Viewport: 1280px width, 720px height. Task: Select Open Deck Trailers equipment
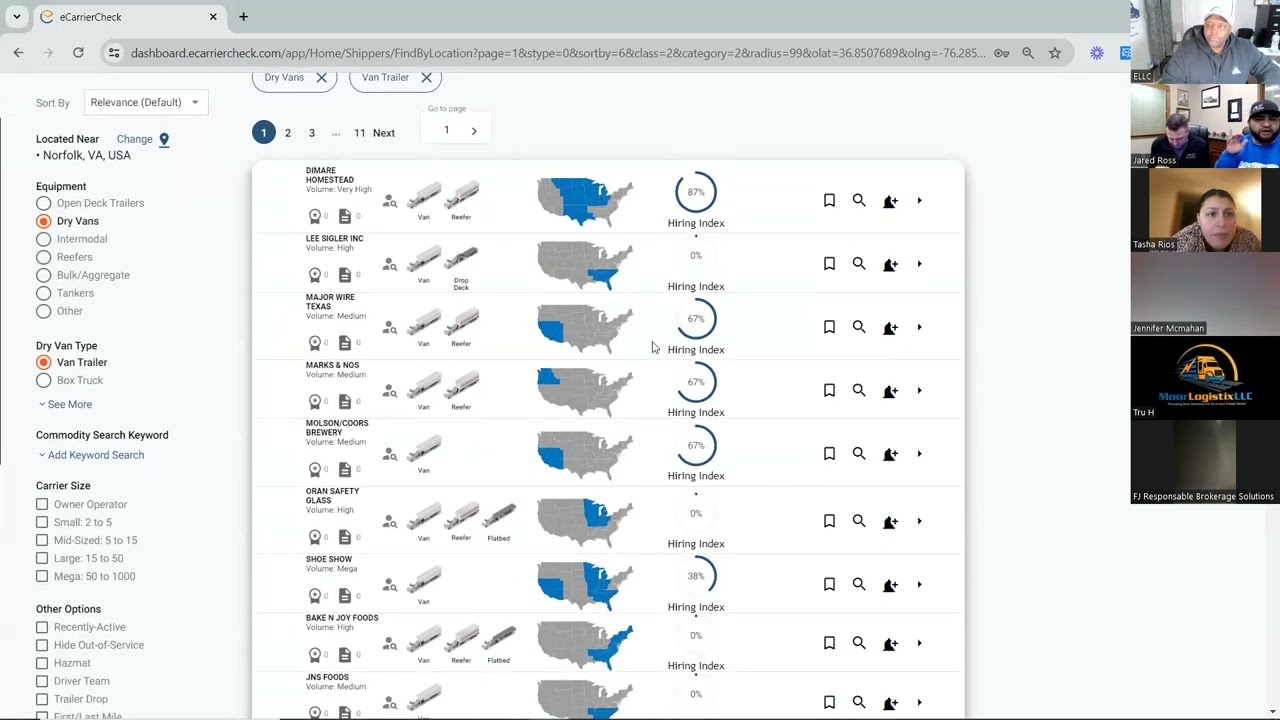point(43,203)
